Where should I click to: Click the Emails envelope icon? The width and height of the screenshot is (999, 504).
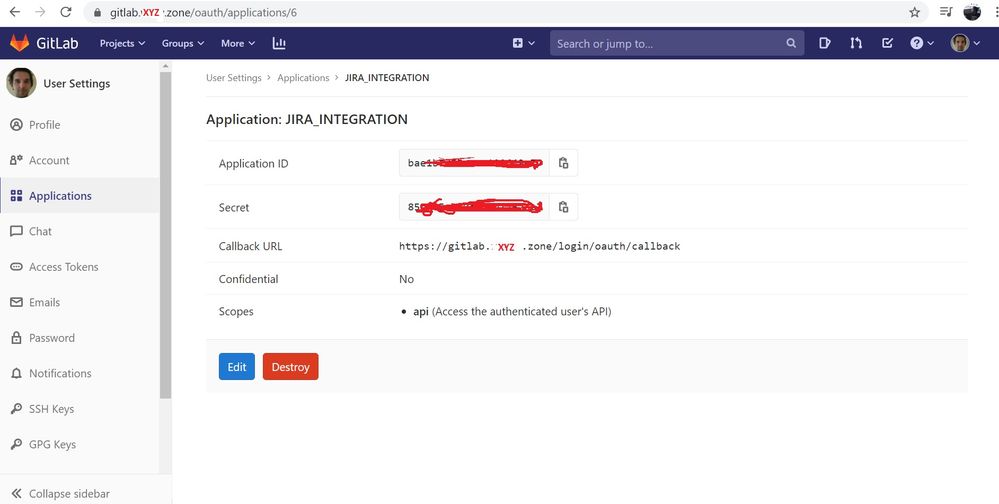tap(17, 303)
